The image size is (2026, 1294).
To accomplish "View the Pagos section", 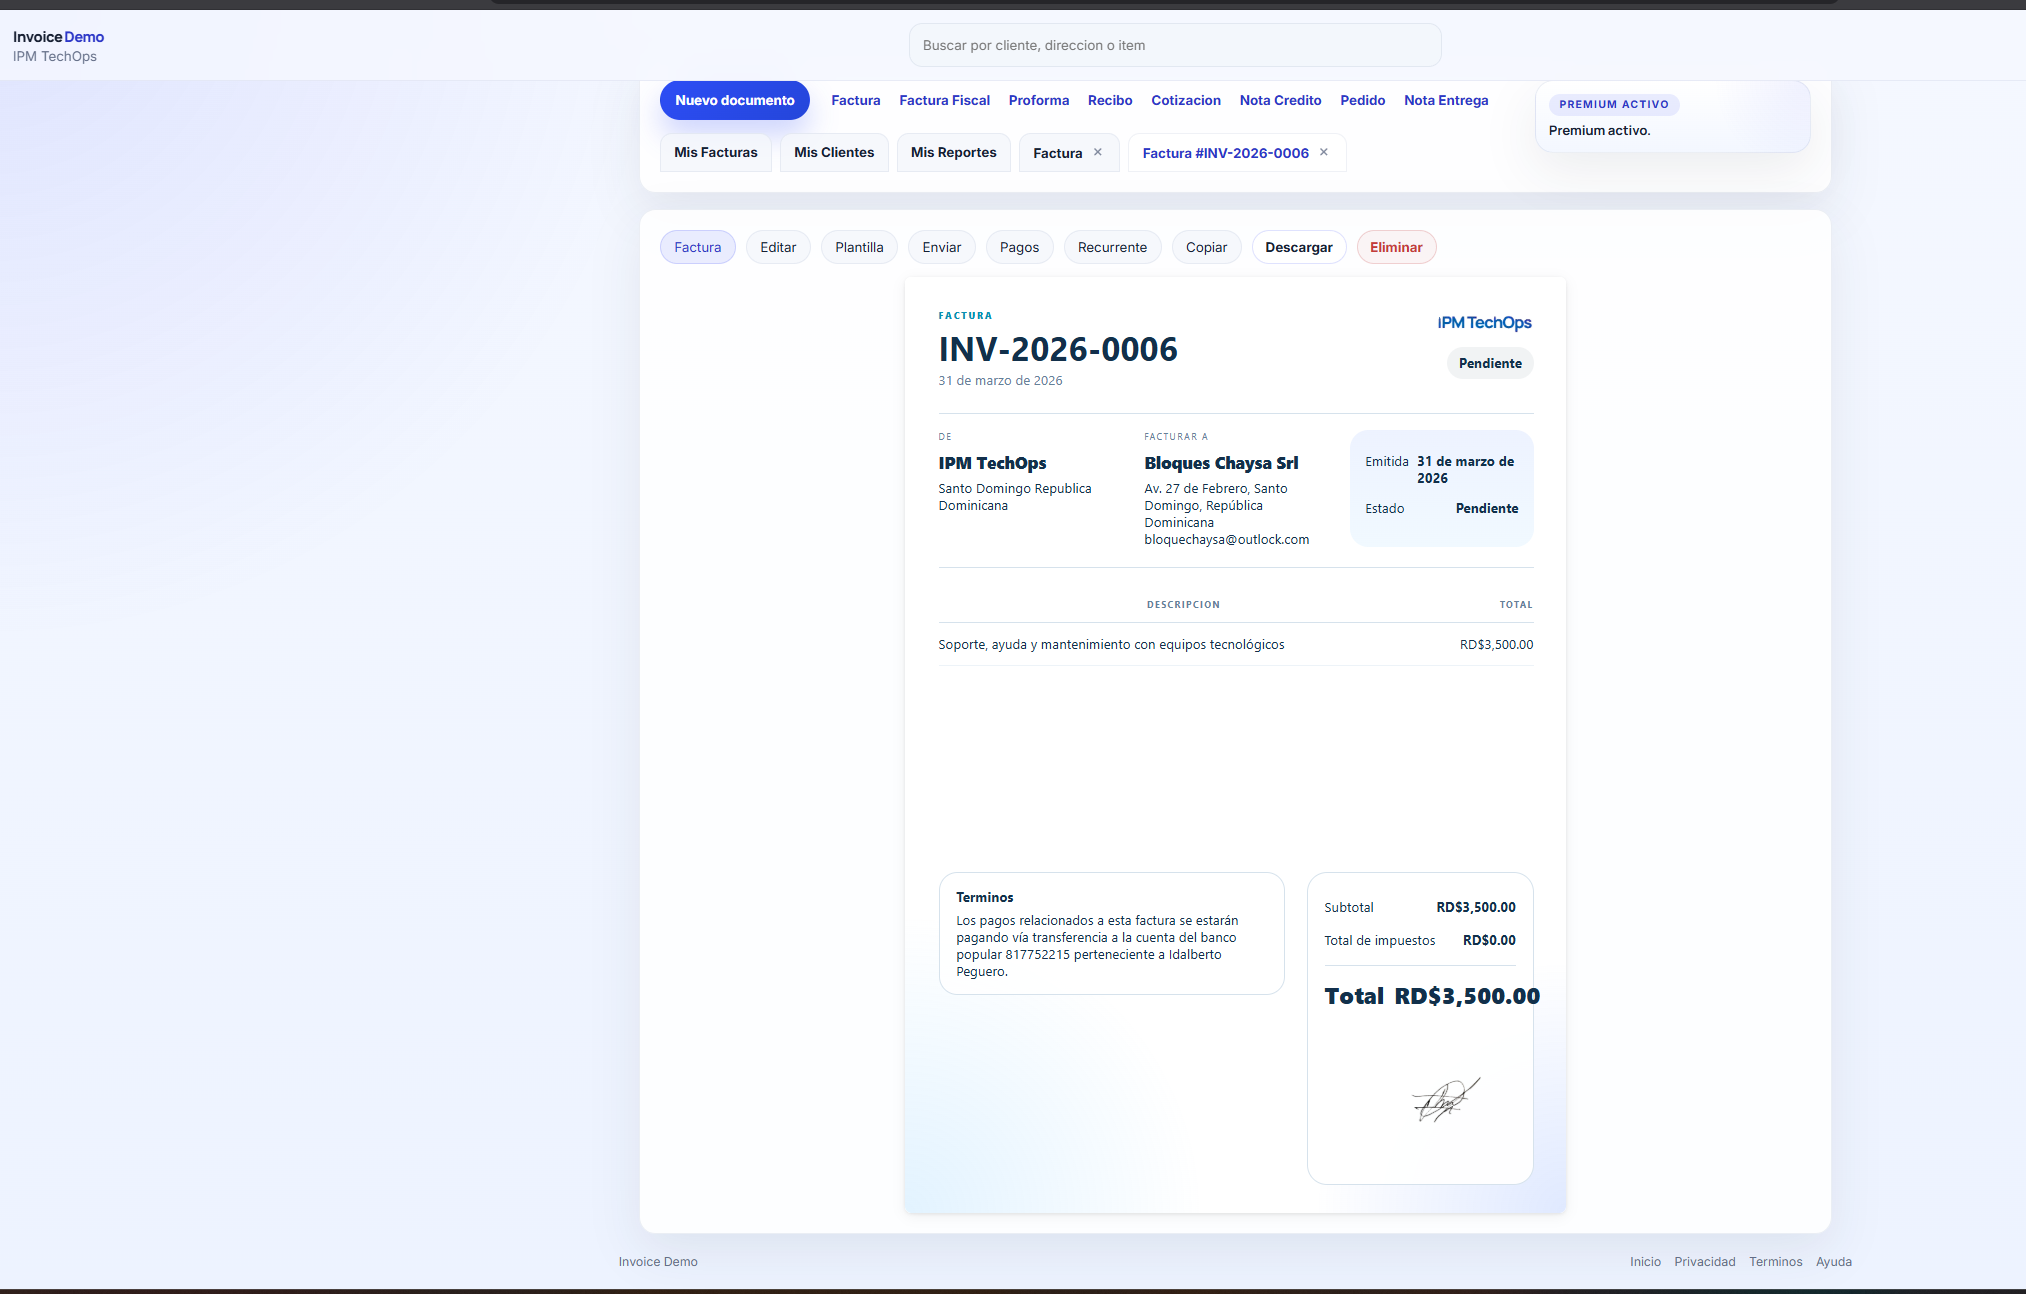I will [1019, 247].
